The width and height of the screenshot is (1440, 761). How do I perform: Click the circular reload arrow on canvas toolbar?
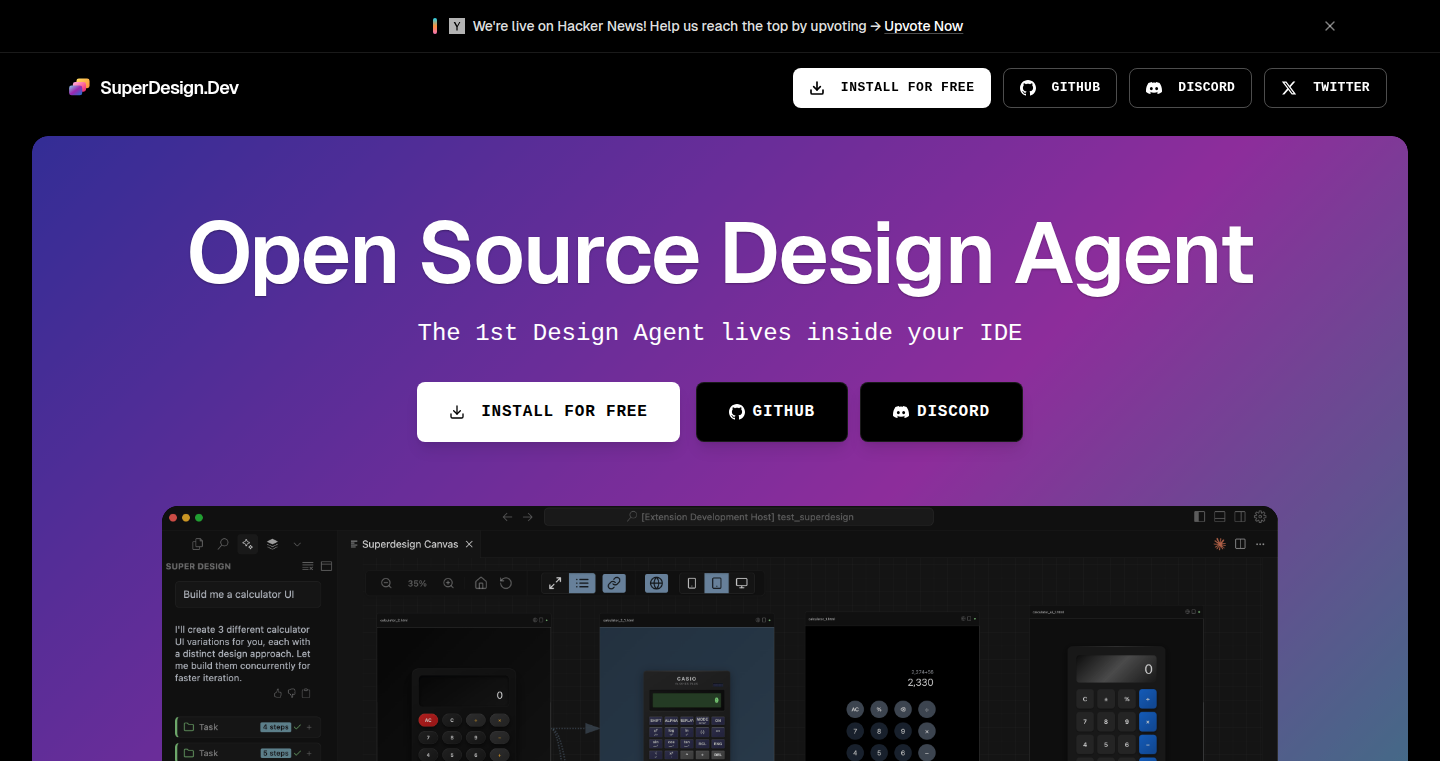[x=506, y=583]
